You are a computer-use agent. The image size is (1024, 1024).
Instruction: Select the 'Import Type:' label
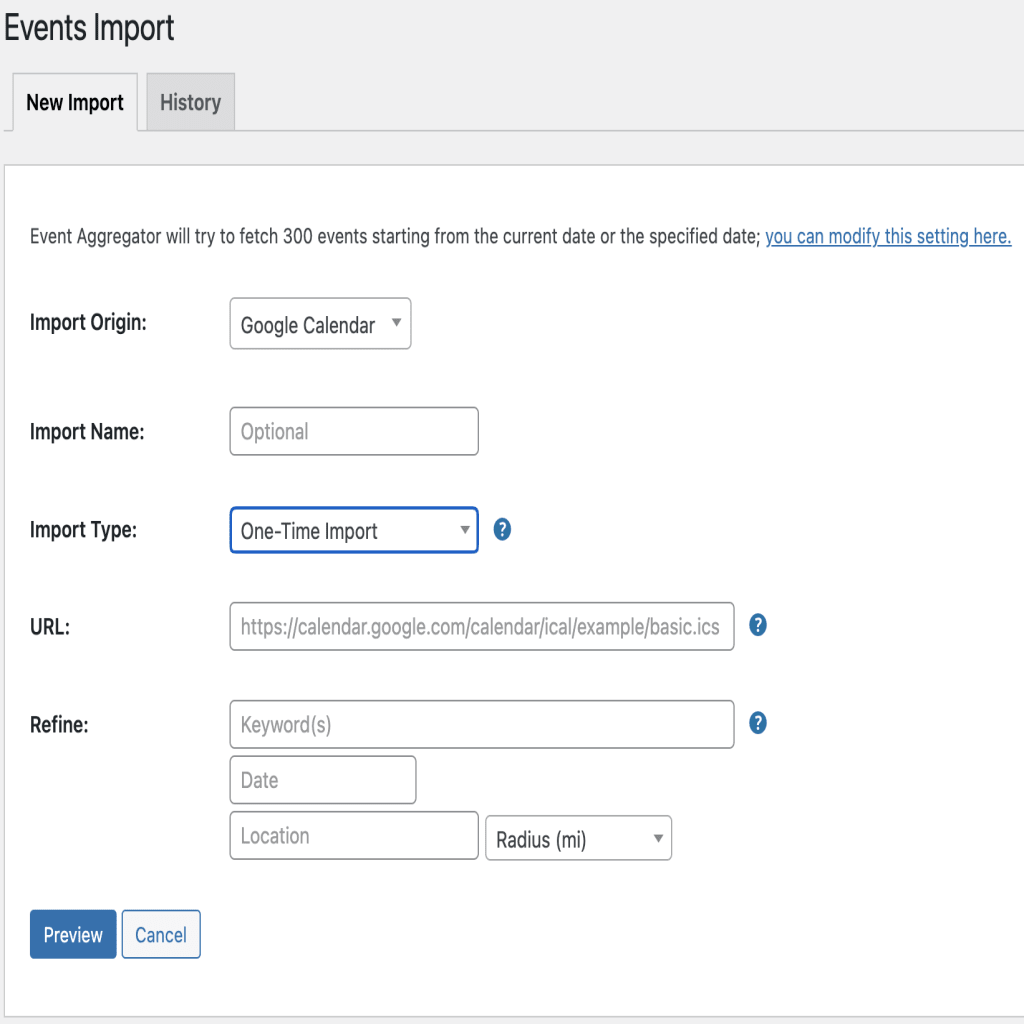pyautogui.click(x=84, y=530)
